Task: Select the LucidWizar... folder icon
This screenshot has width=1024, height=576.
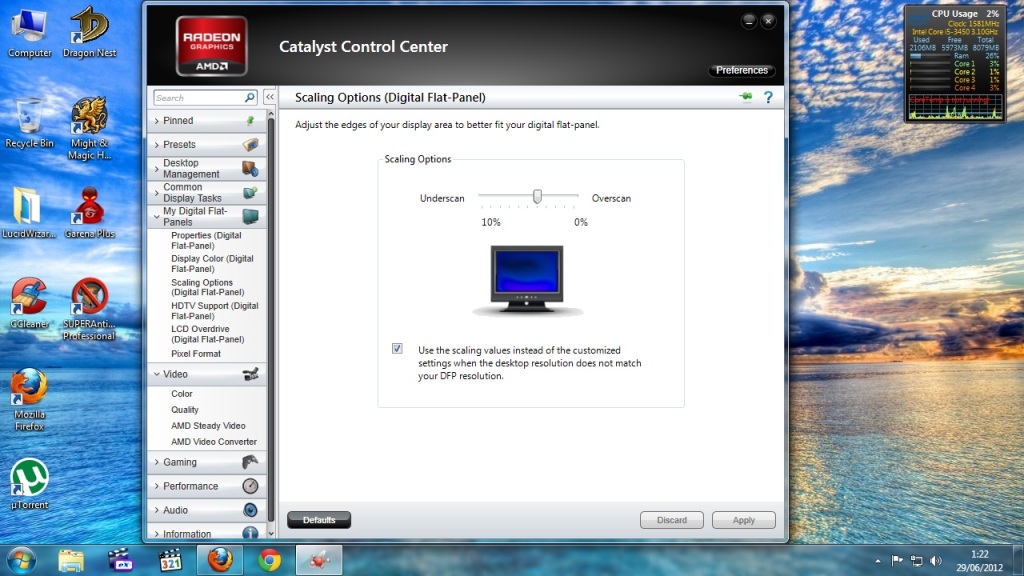Action: click(x=29, y=213)
